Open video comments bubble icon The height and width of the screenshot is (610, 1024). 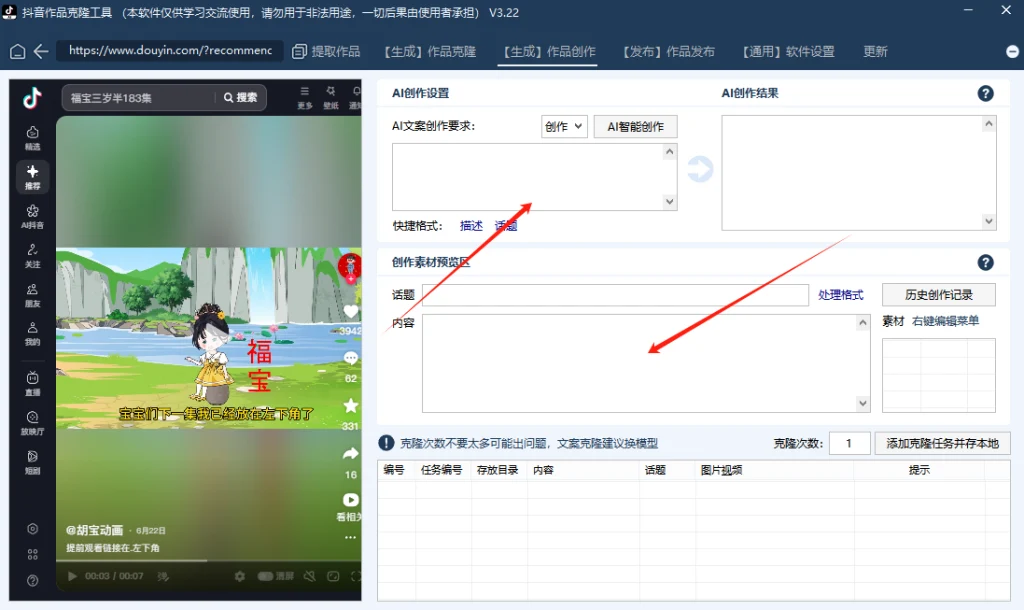click(x=351, y=358)
